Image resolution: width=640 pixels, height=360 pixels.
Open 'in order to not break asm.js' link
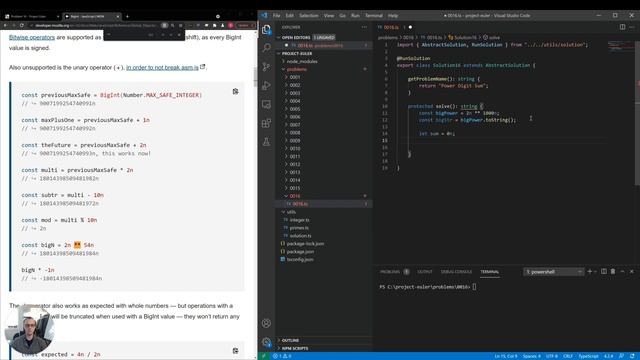point(162,67)
